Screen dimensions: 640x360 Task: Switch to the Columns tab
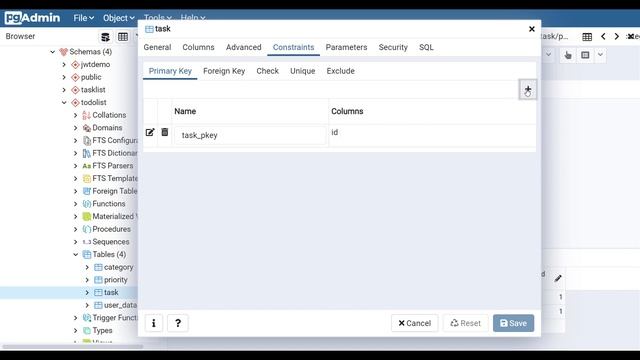(x=198, y=47)
